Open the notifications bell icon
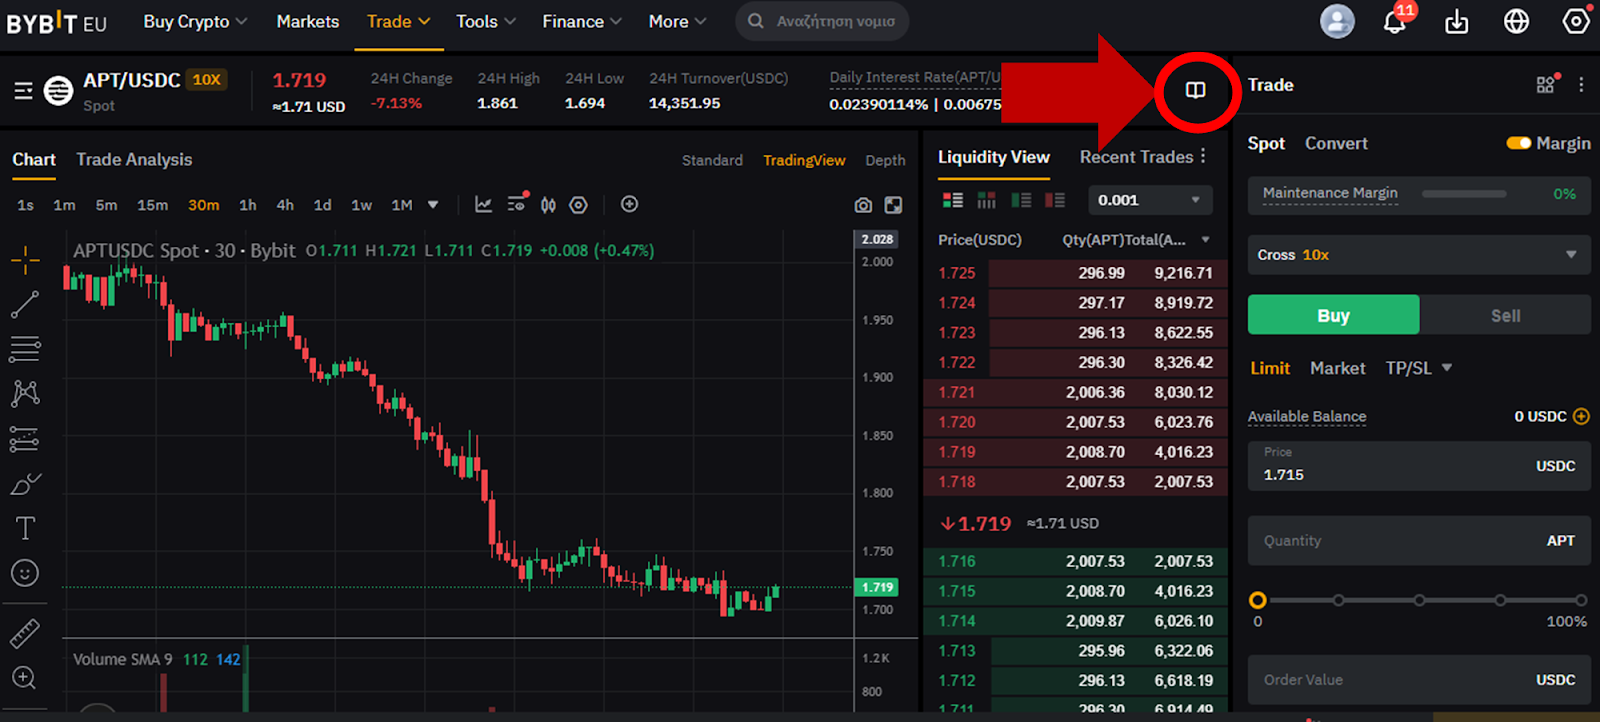Screen dimensions: 1600x722 coord(1394,21)
